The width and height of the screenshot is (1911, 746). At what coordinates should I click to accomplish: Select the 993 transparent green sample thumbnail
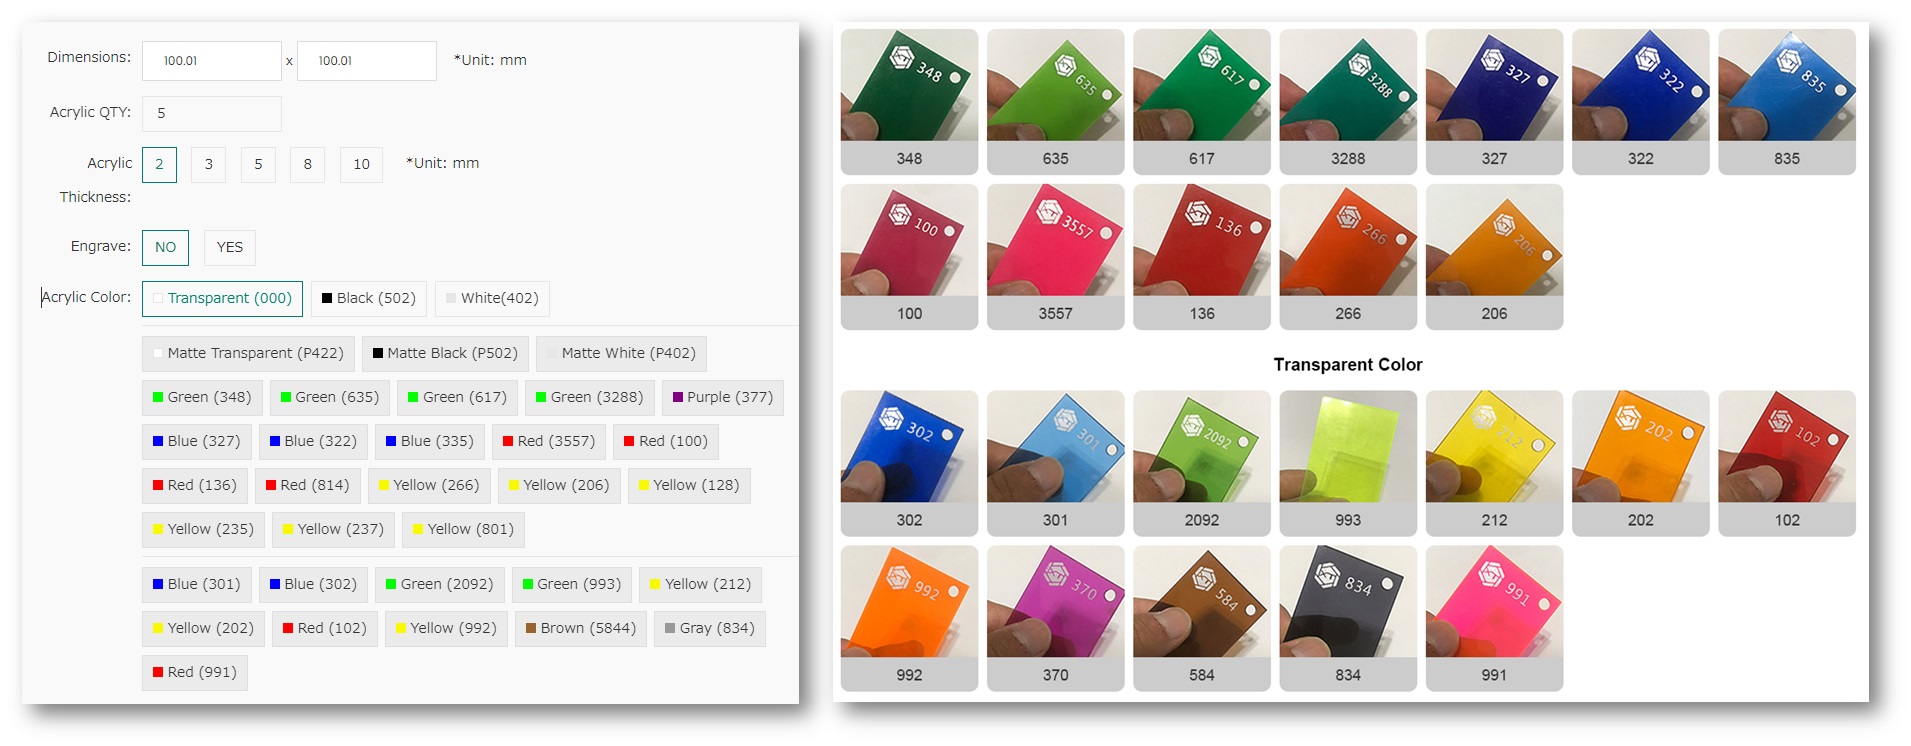point(1348,463)
